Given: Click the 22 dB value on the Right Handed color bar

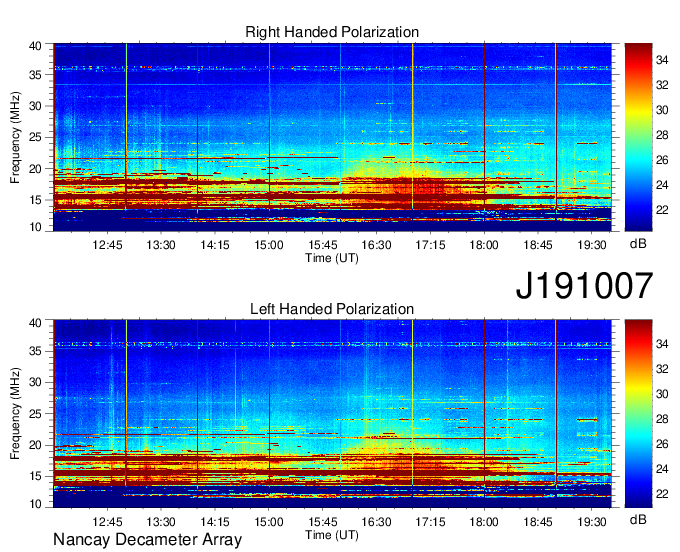Looking at the screenshot, I should tap(662, 210).
